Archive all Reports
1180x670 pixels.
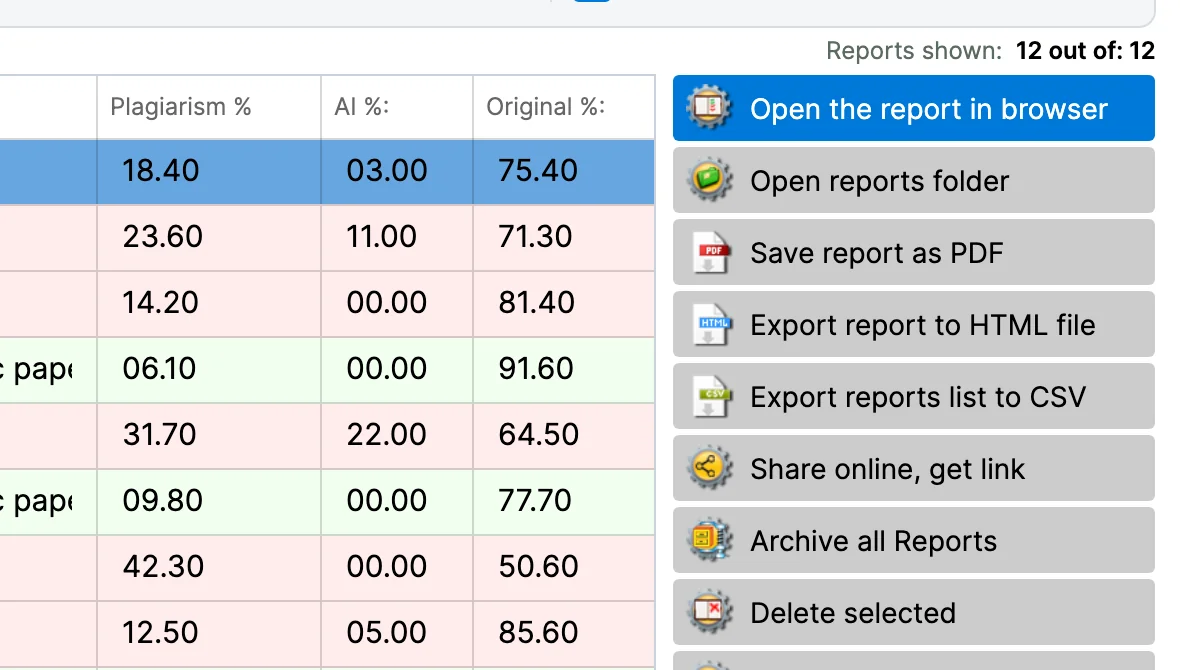pos(914,541)
